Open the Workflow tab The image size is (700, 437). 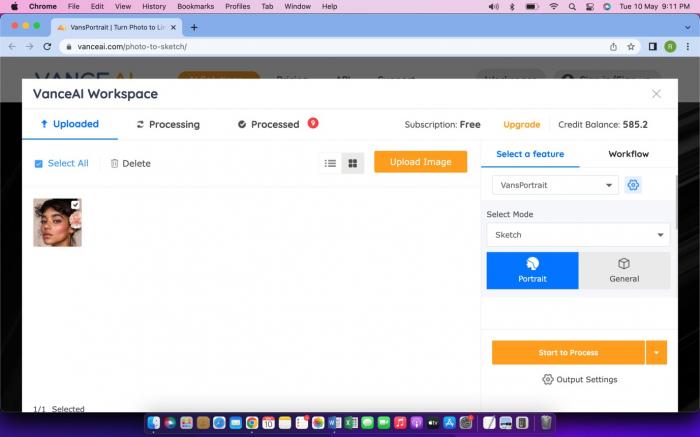(x=628, y=154)
